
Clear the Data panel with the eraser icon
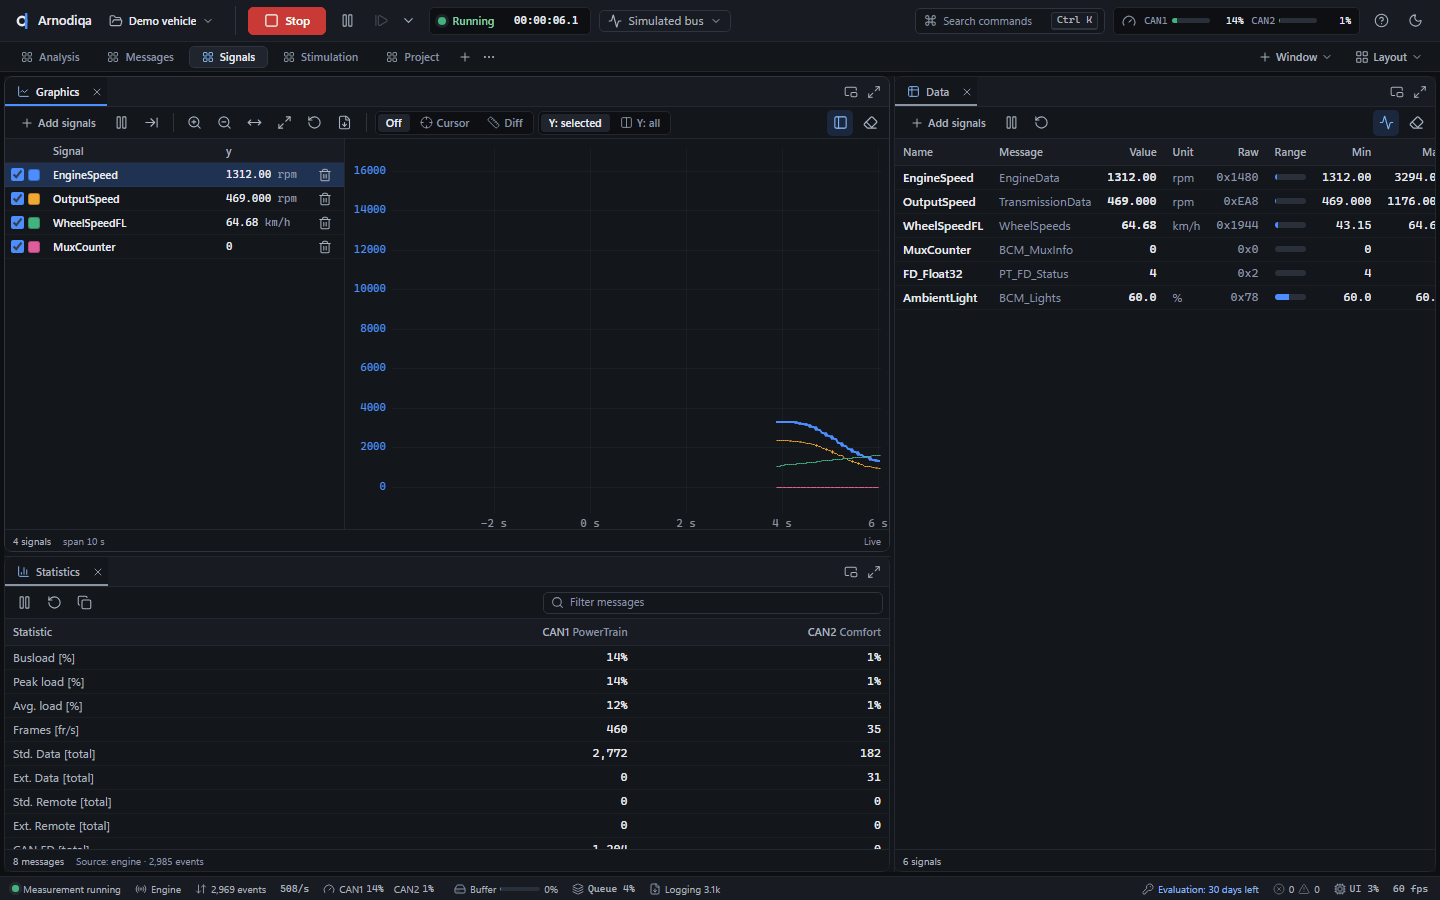coord(1416,123)
